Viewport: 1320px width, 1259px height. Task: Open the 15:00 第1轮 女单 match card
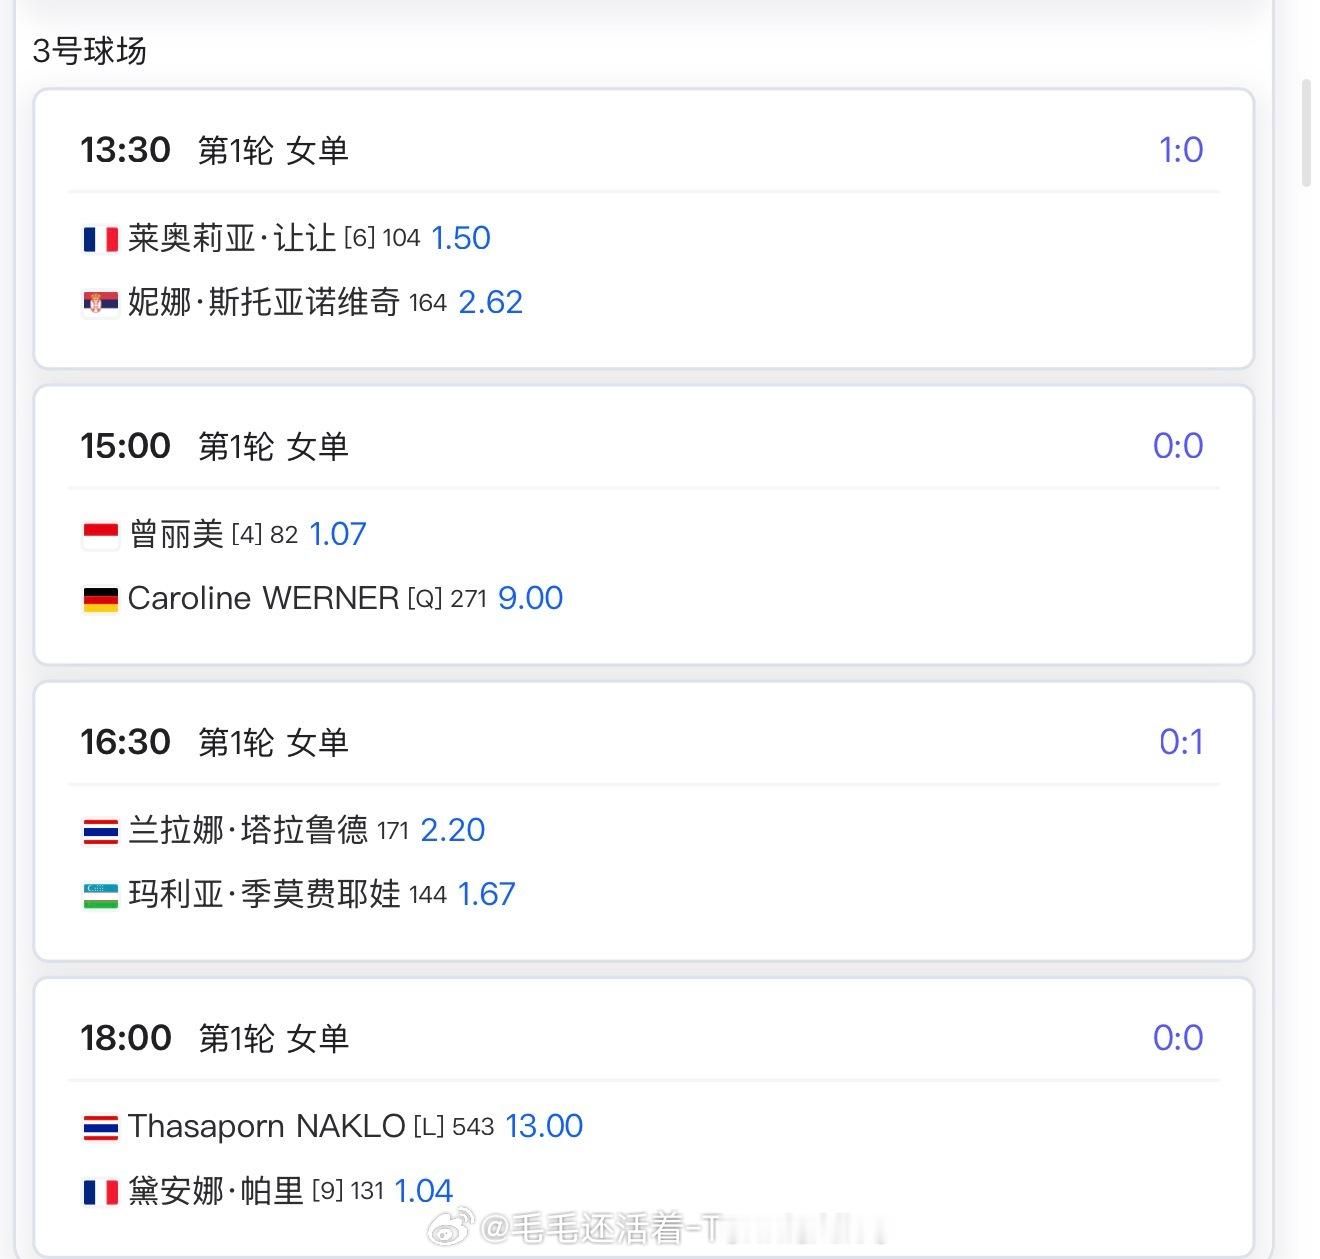pyautogui.click(x=644, y=525)
